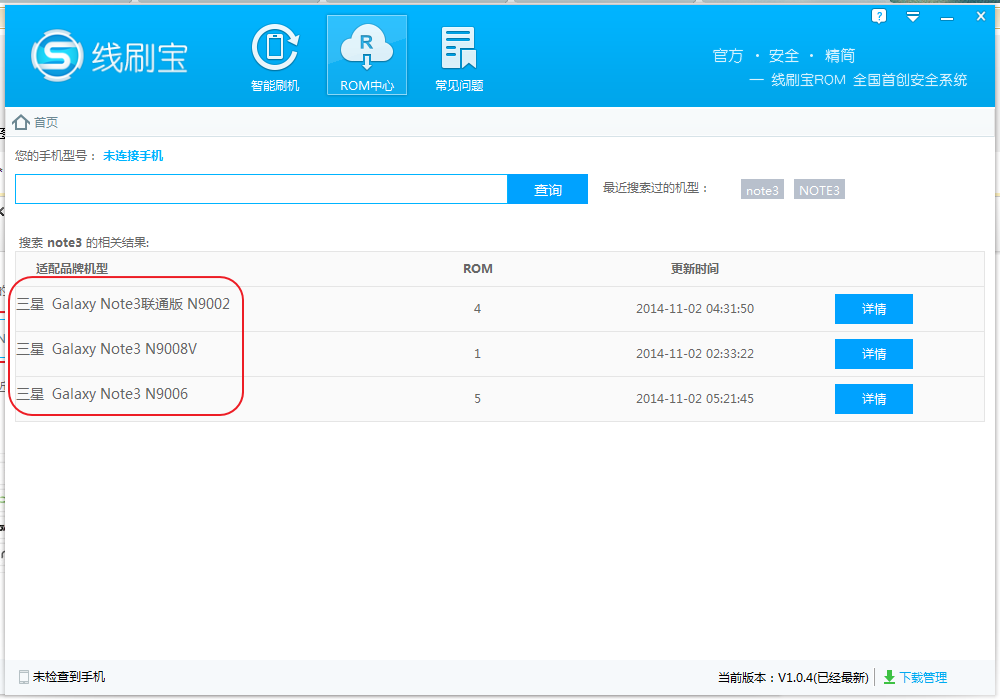Click the 当前版本 V1.0.4 version text

click(x=793, y=678)
